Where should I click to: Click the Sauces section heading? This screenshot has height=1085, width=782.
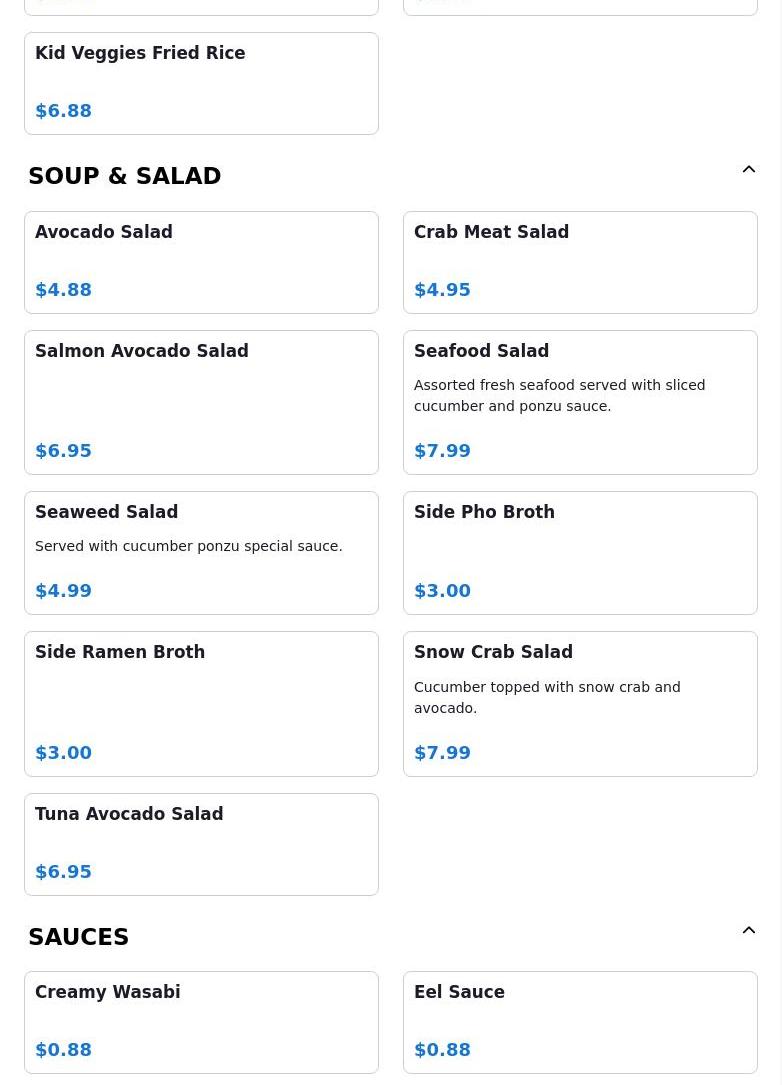click(x=79, y=937)
